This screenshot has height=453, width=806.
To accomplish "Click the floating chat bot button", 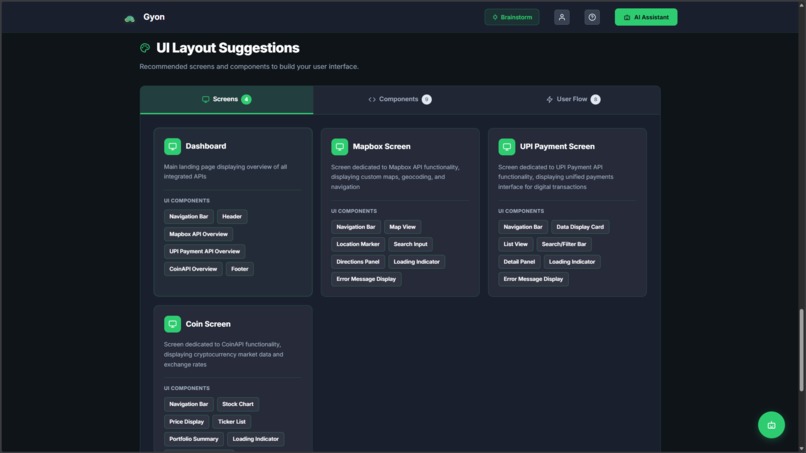I will pyautogui.click(x=771, y=425).
